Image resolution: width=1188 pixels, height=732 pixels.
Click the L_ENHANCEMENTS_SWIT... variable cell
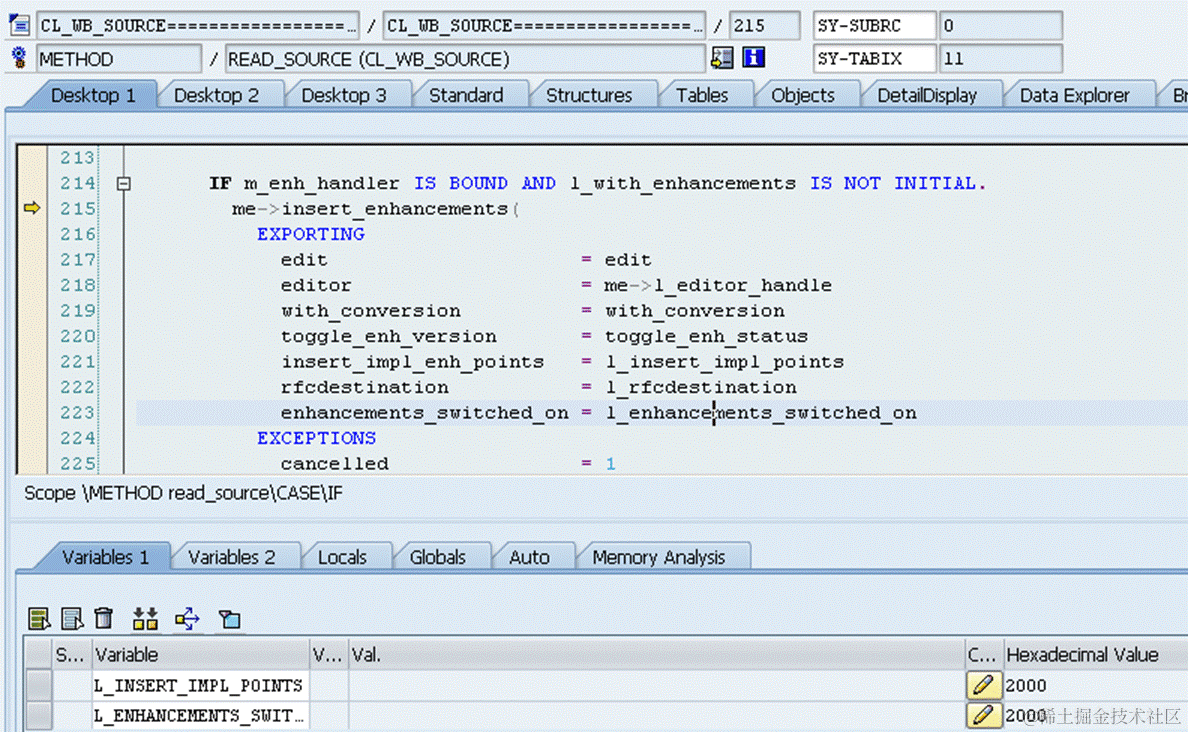(x=200, y=715)
